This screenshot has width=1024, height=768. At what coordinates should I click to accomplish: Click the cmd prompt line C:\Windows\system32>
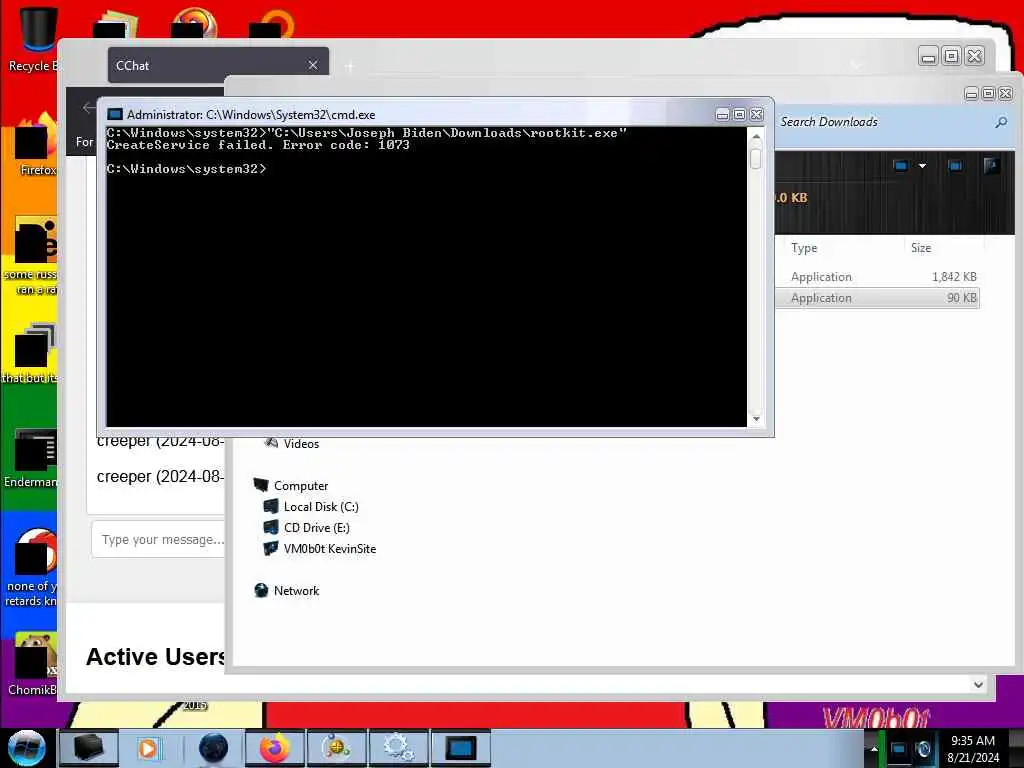pyautogui.click(x=186, y=168)
